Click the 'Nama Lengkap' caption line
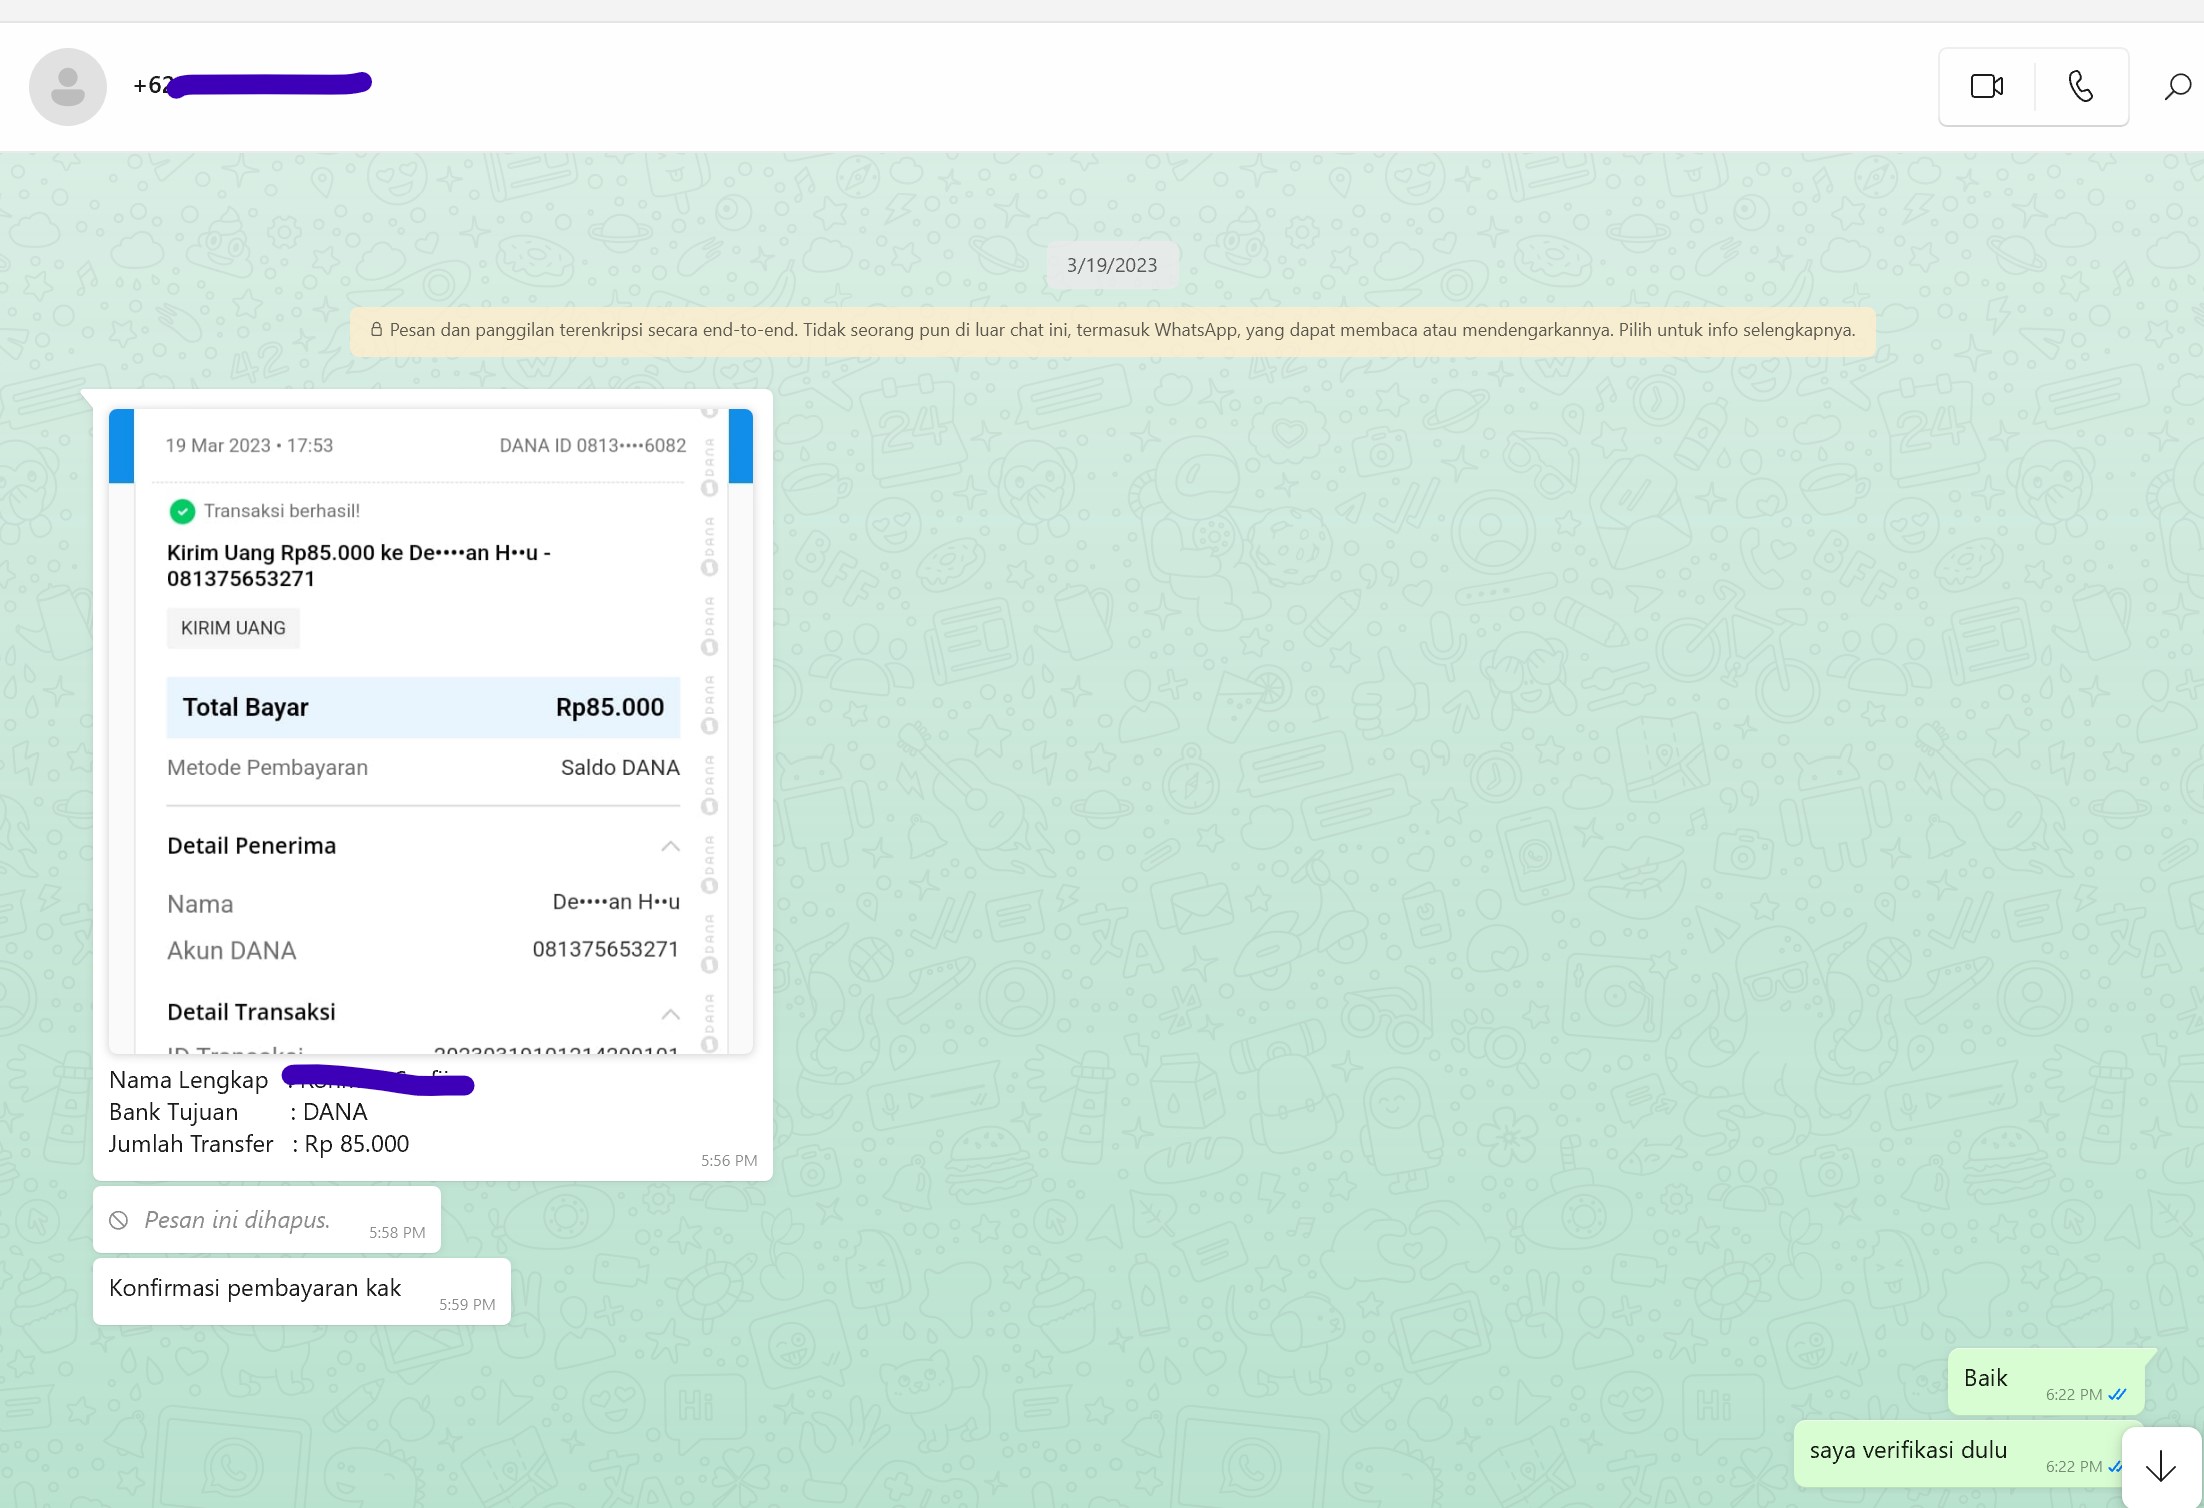The height and width of the screenshot is (1508, 2204). [x=290, y=1080]
